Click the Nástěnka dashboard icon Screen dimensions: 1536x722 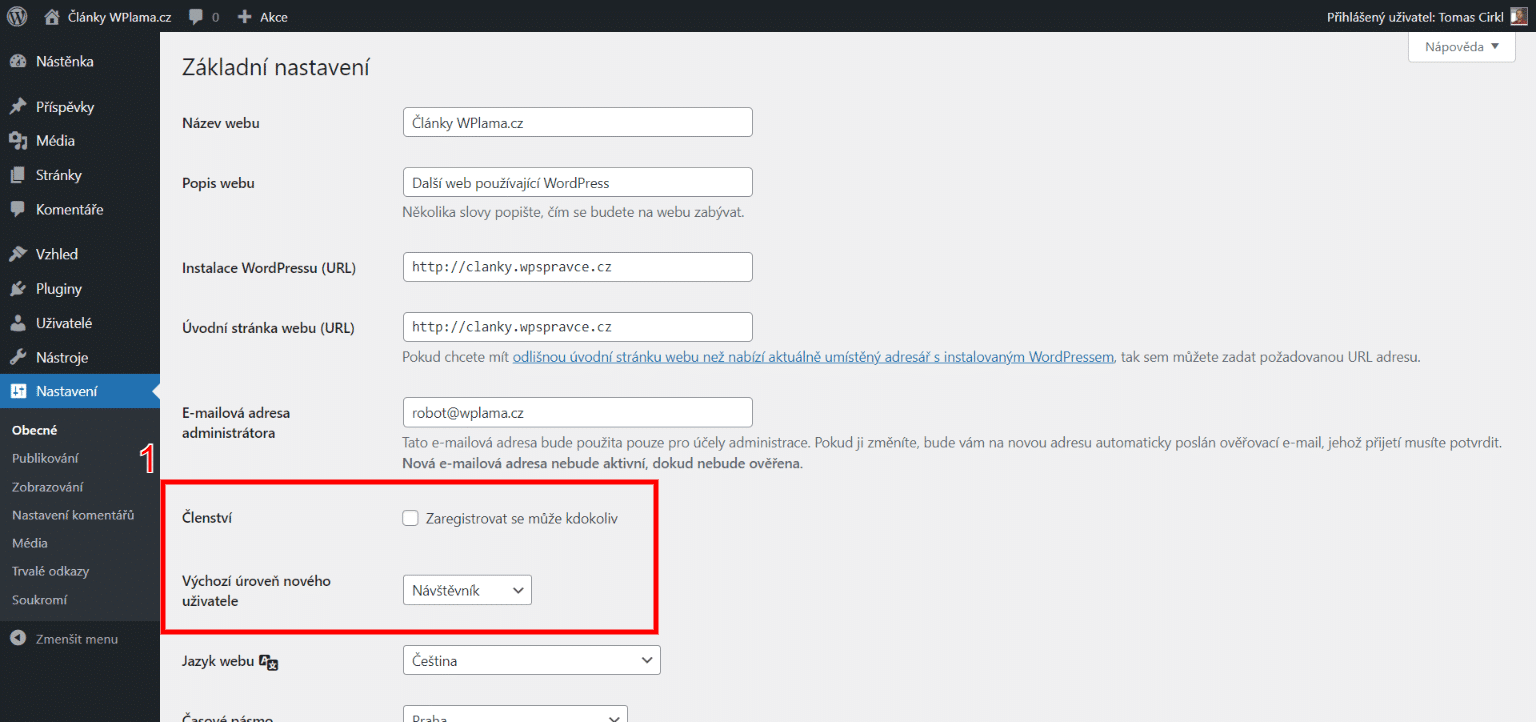click(18, 62)
